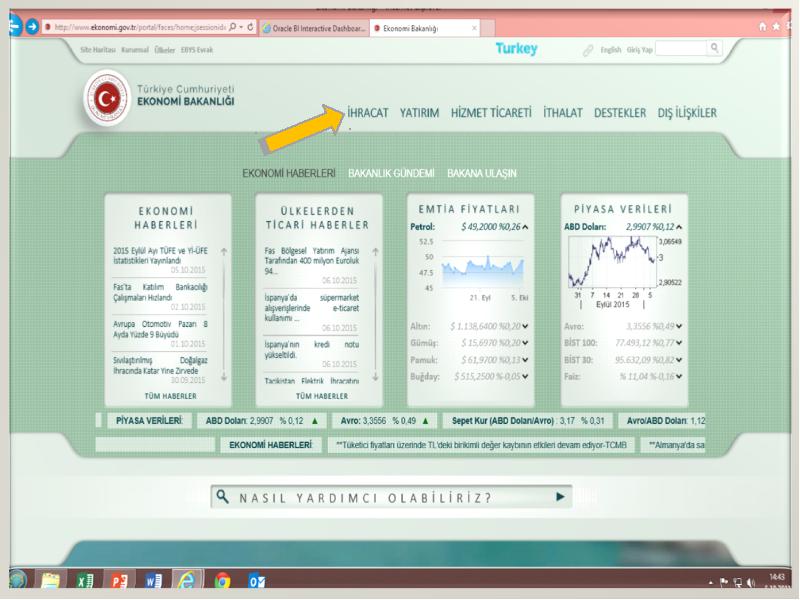Screen dimensions: 800x600
Task: Click the Giriş Yap login link
Action: click(640, 50)
